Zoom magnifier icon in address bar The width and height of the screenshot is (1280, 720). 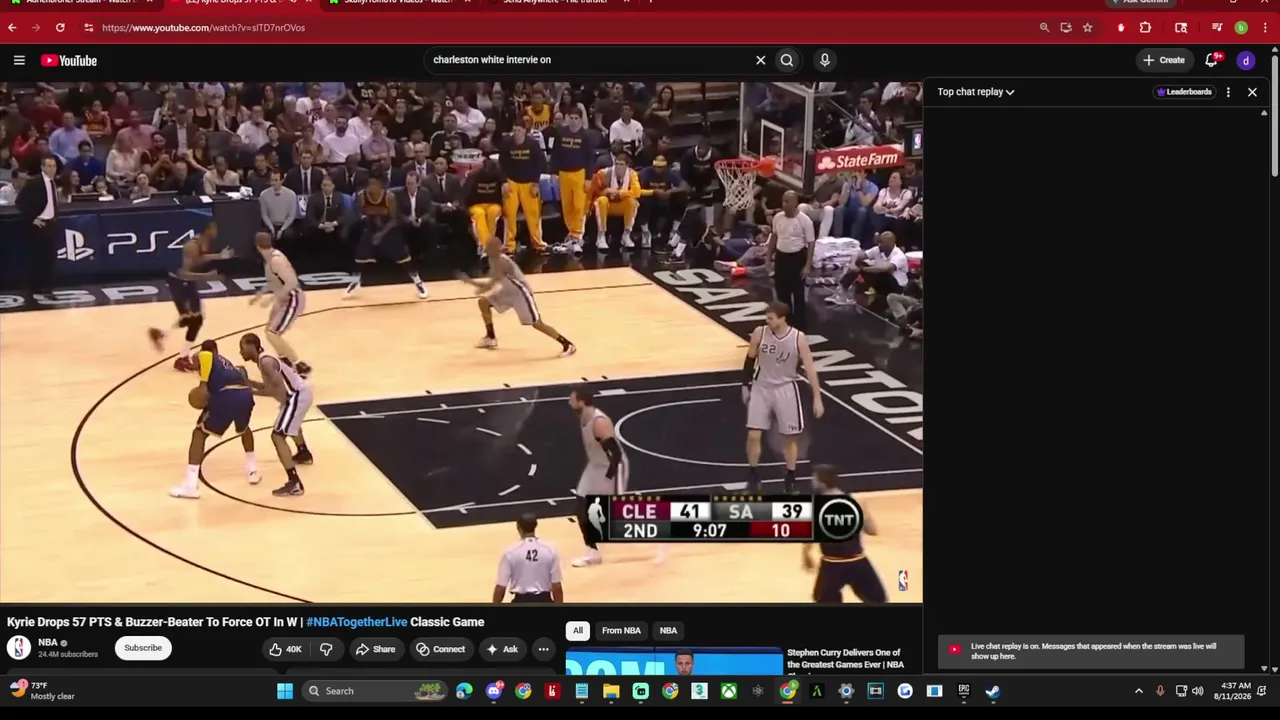coord(1044,28)
